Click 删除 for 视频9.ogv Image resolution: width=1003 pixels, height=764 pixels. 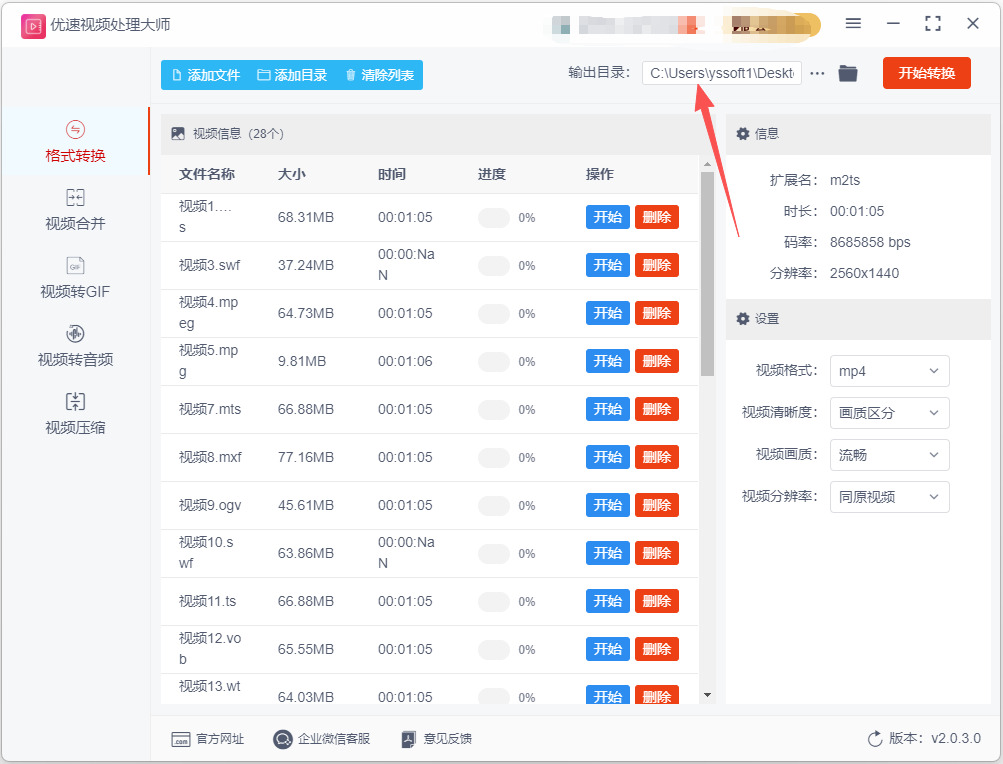[x=656, y=505]
